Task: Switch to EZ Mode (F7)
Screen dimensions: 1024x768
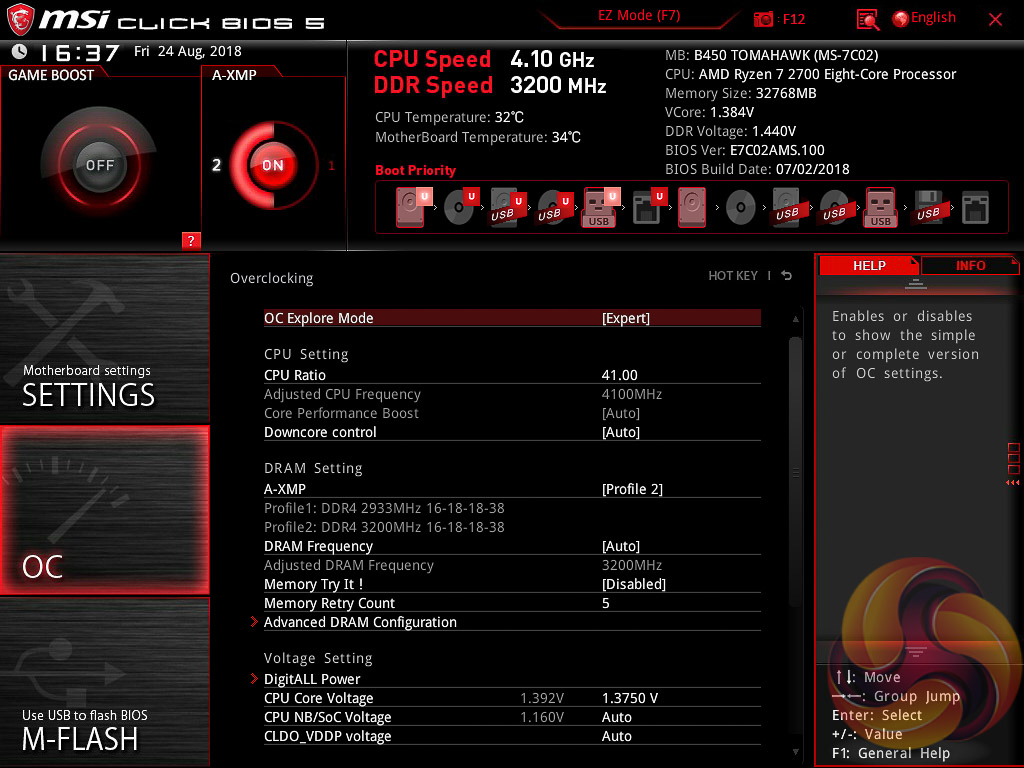Action: click(x=639, y=16)
